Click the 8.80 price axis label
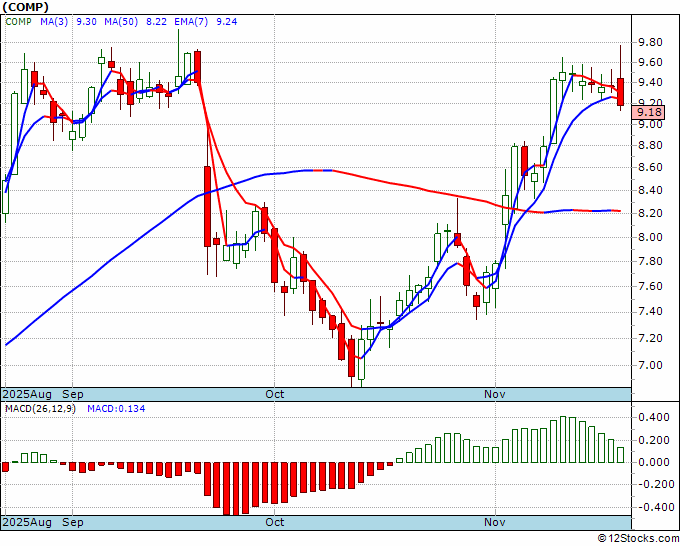 [650, 145]
